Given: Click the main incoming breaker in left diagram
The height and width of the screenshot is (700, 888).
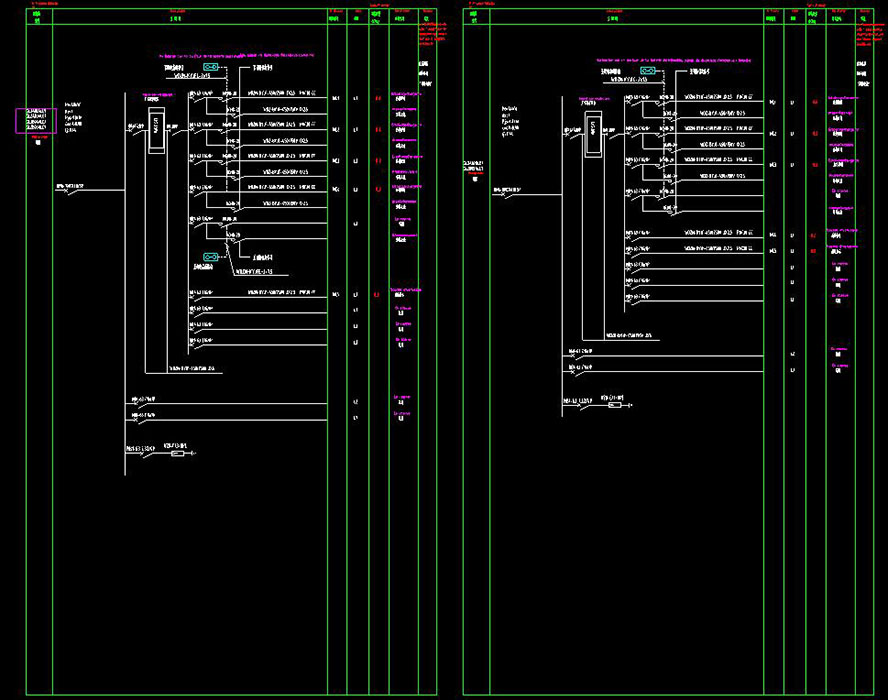Looking at the screenshot, I should click(70, 187).
